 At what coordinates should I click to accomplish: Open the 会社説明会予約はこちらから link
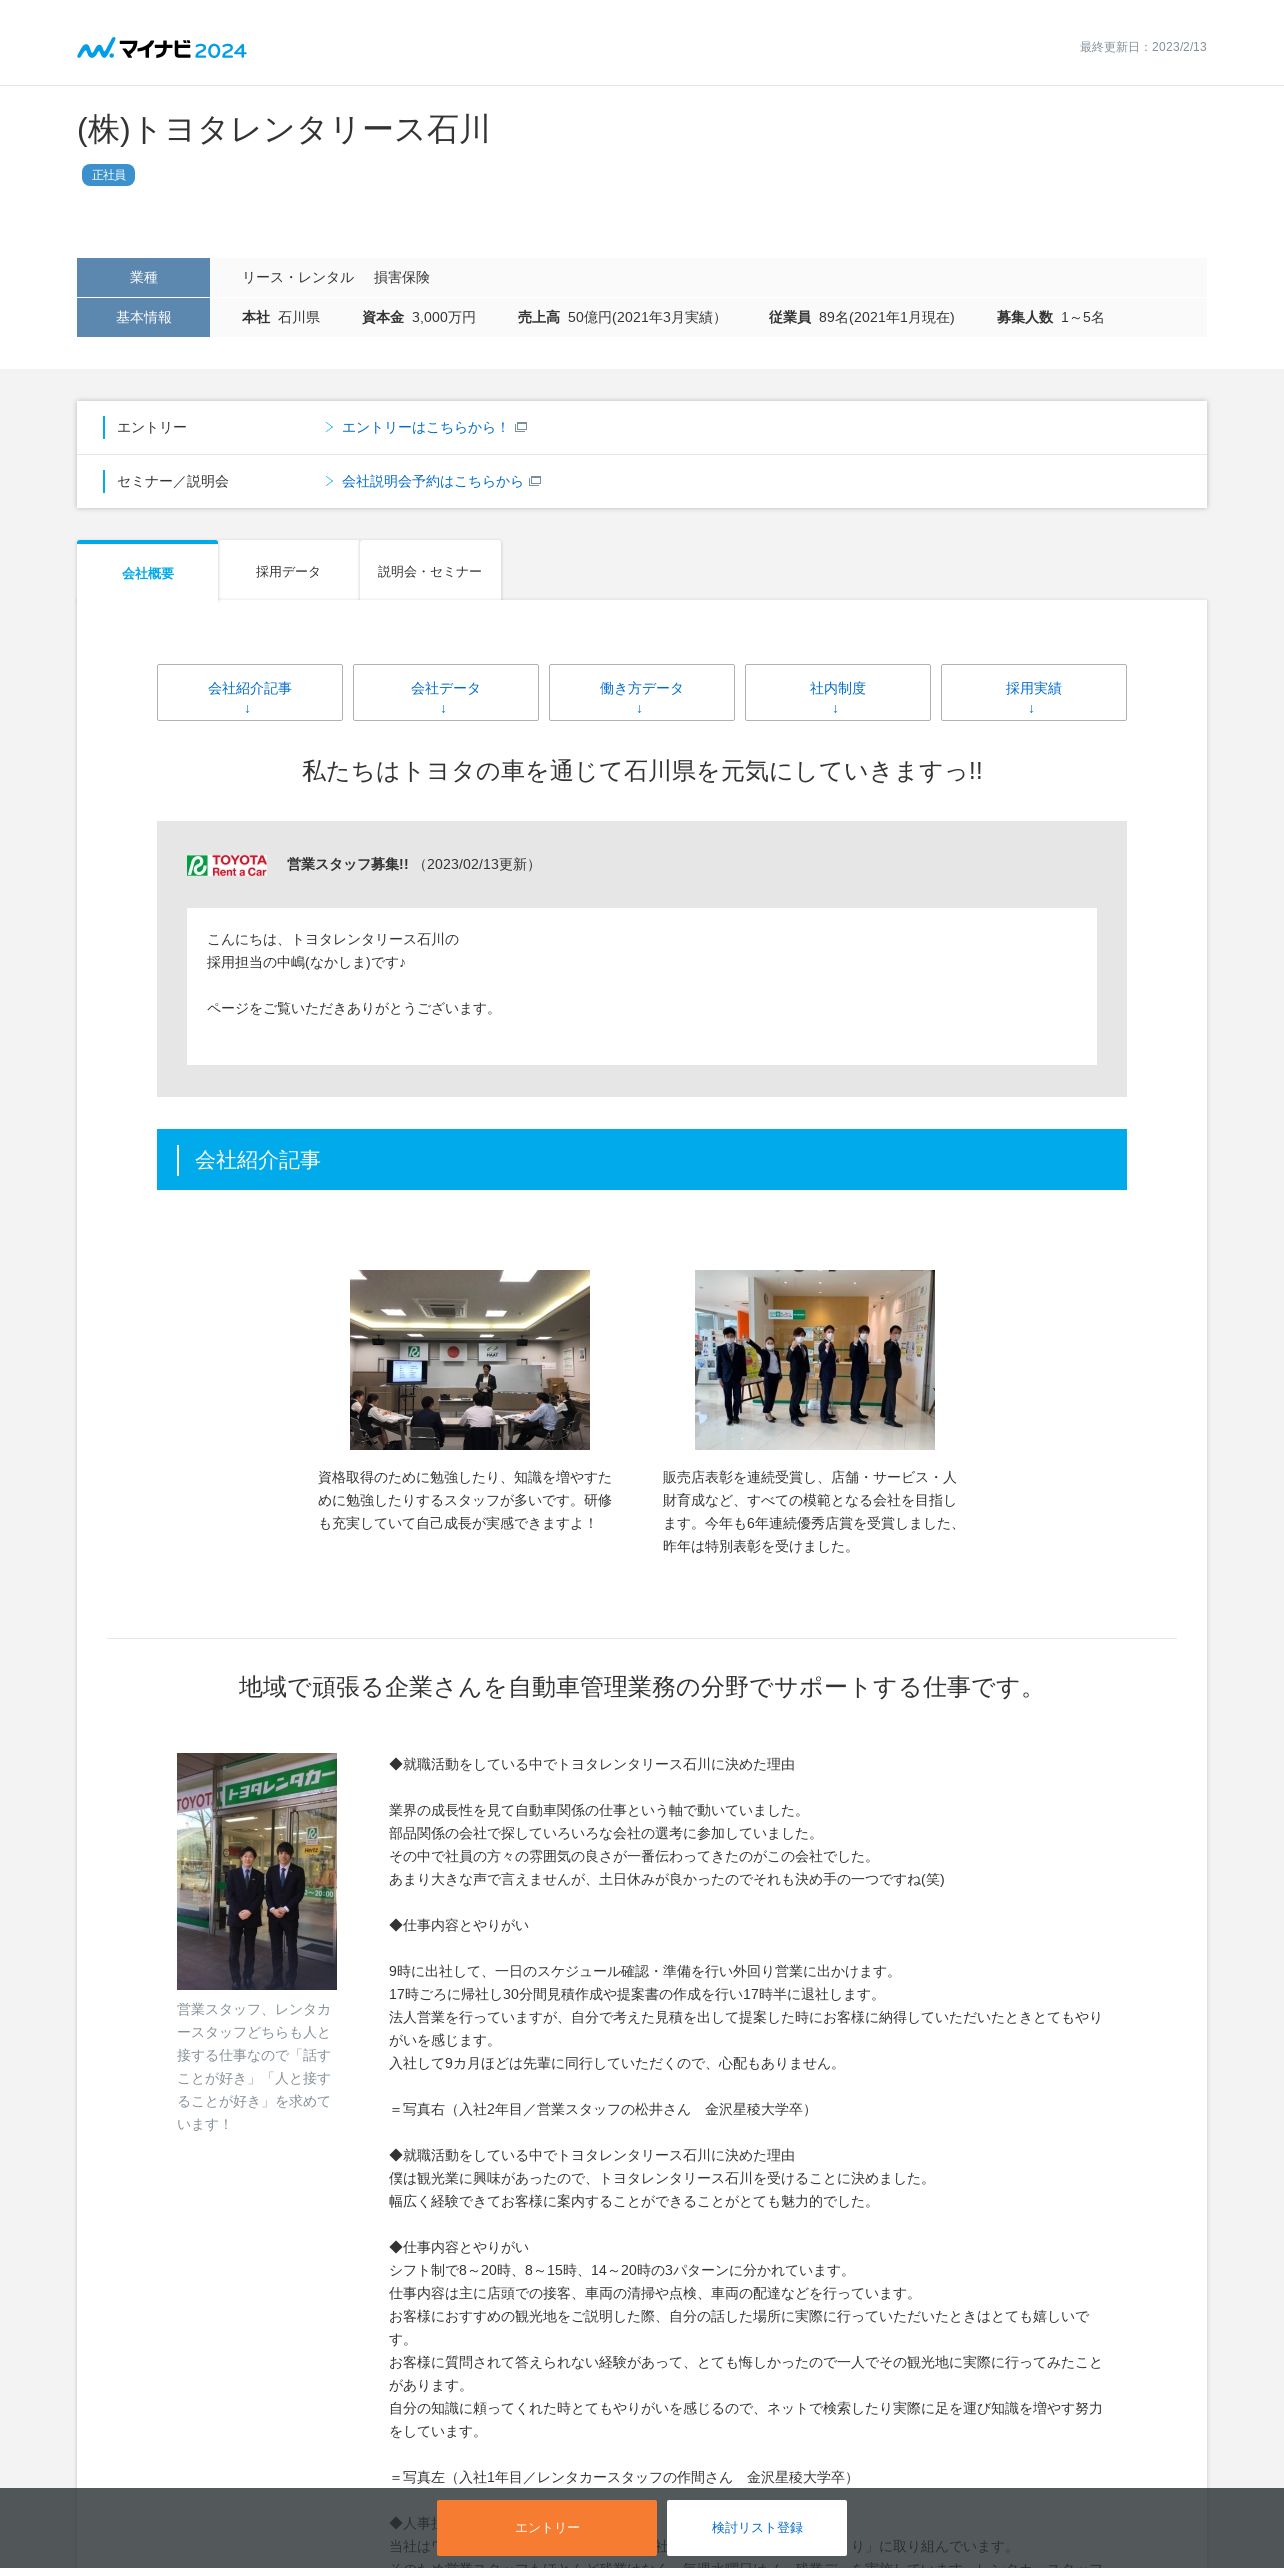click(x=432, y=481)
